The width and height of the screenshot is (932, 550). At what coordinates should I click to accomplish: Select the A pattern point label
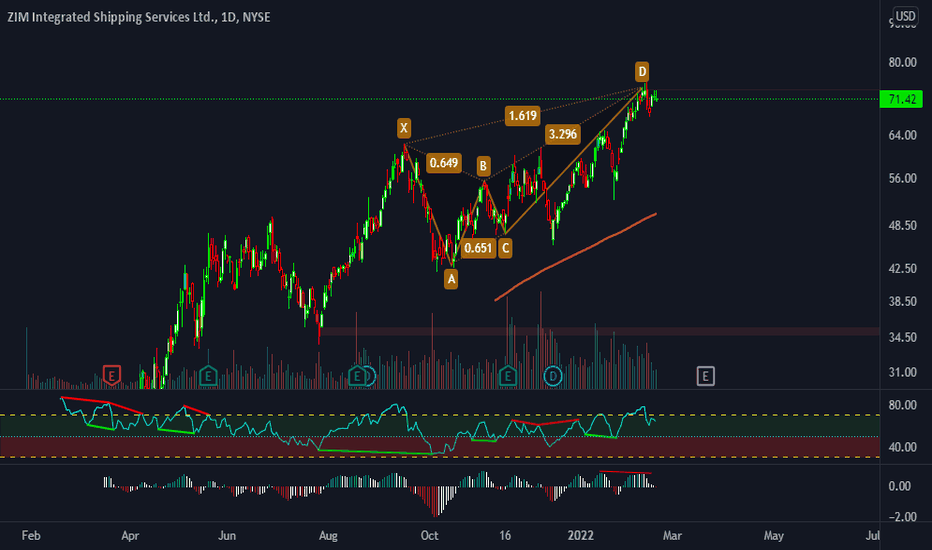point(451,279)
